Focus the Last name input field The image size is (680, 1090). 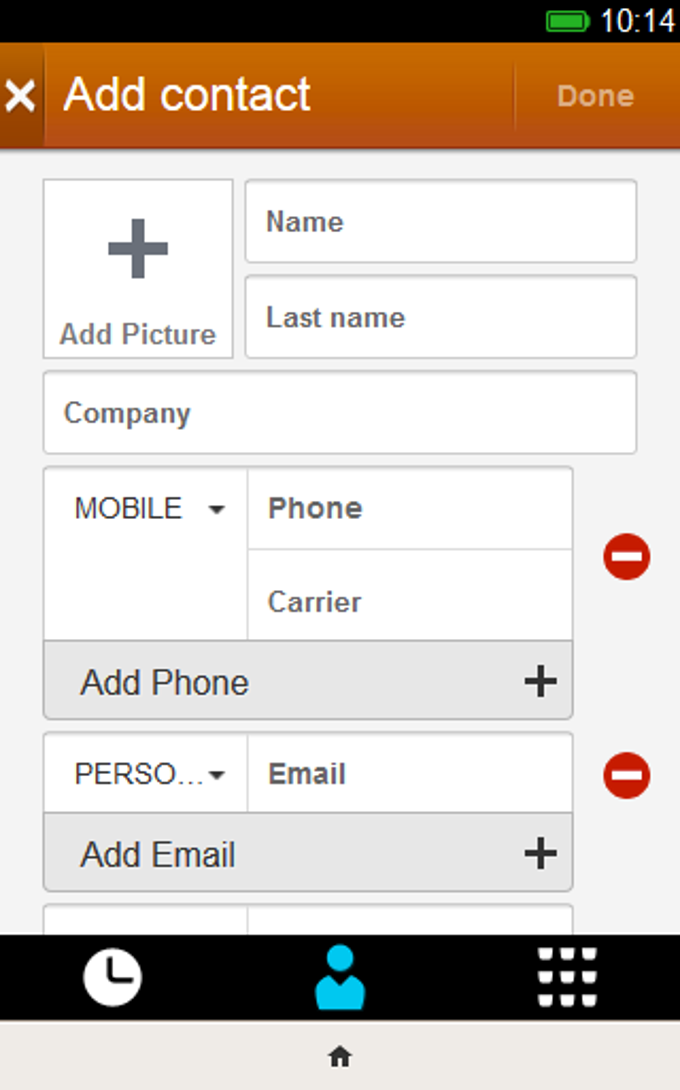tap(441, 317)
